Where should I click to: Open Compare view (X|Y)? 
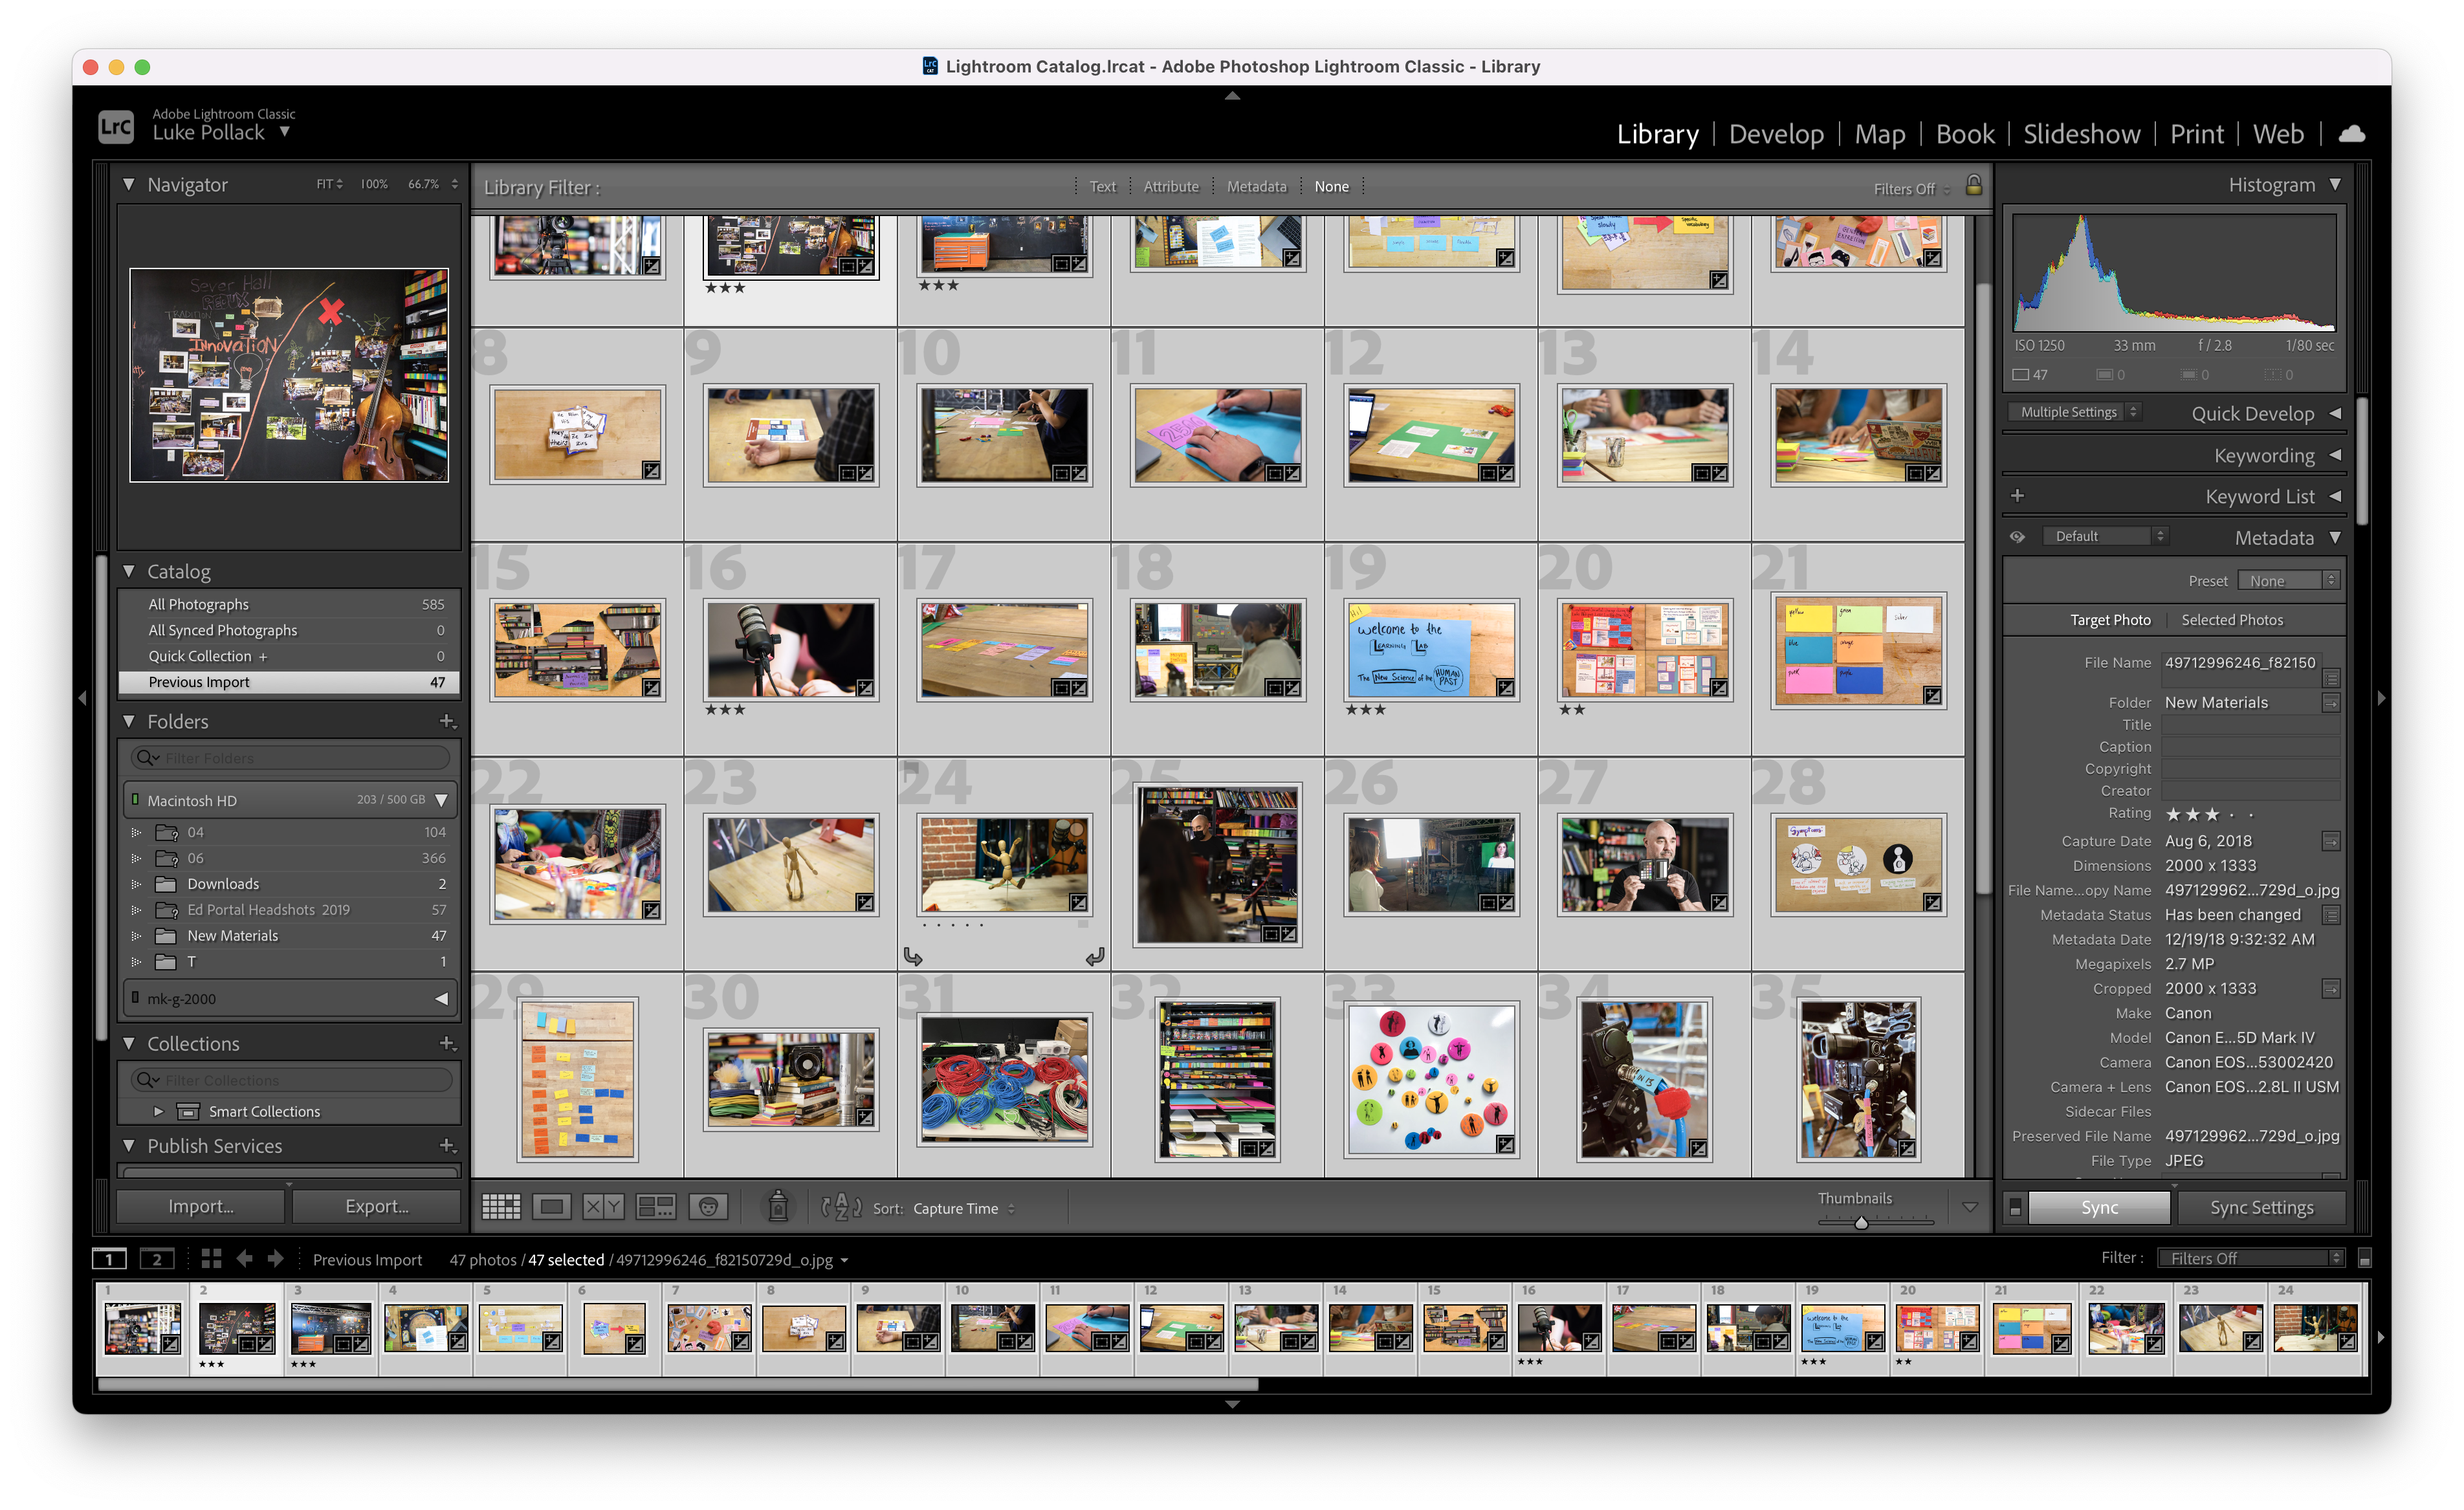603,1207
